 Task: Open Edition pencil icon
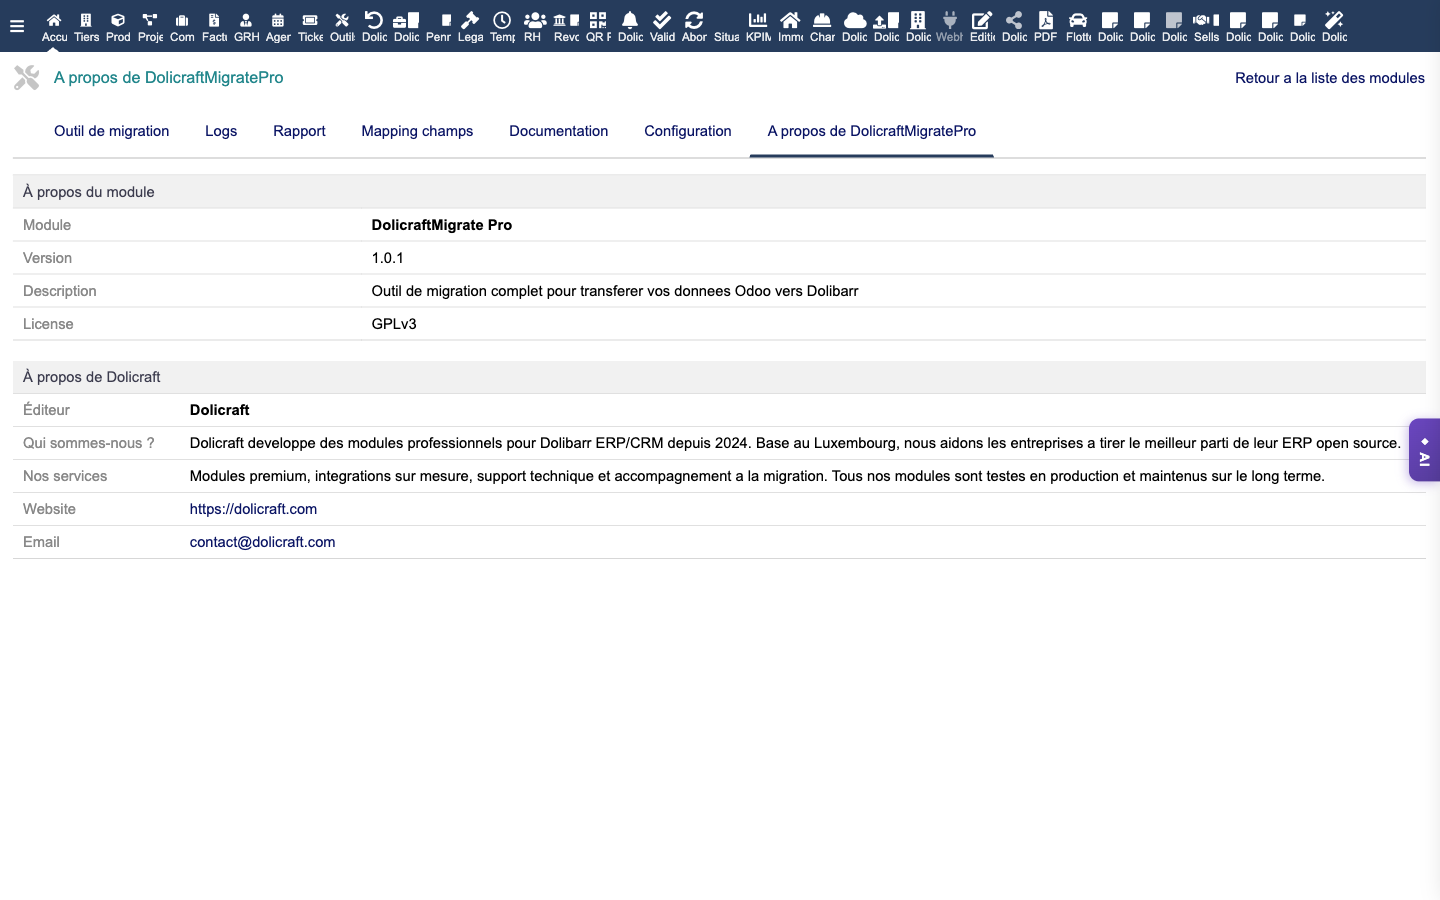(x=982, y=20)
